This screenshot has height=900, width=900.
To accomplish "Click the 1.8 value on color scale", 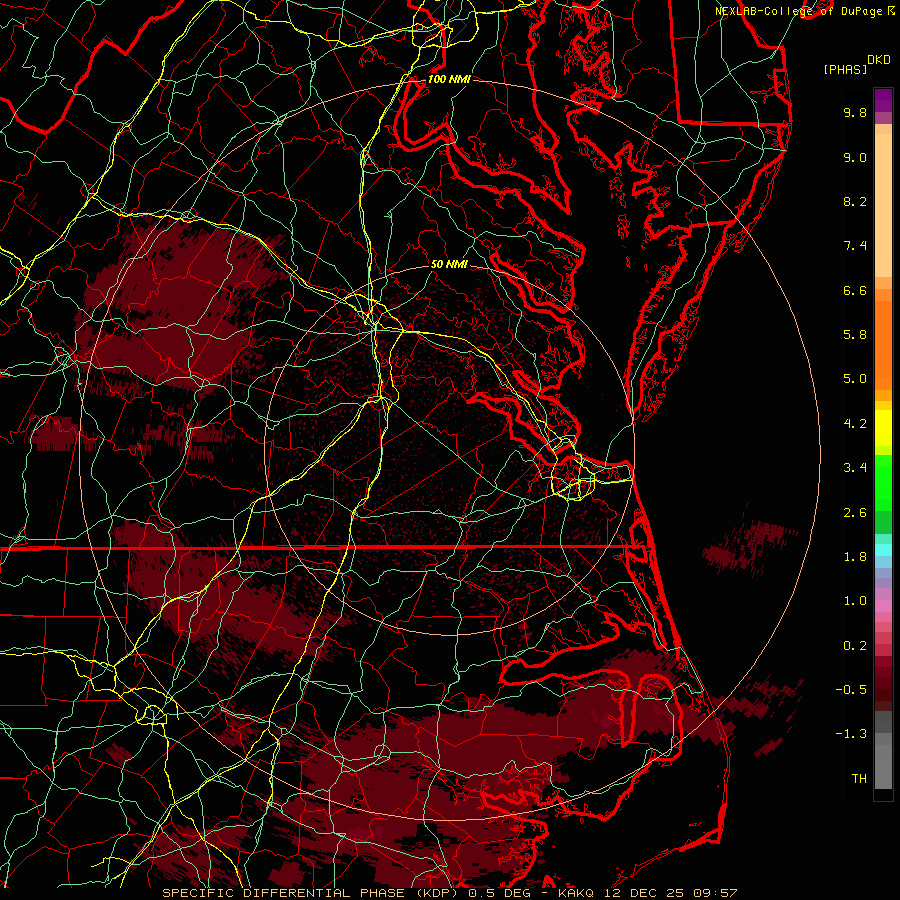I will [x=855, y=557].
